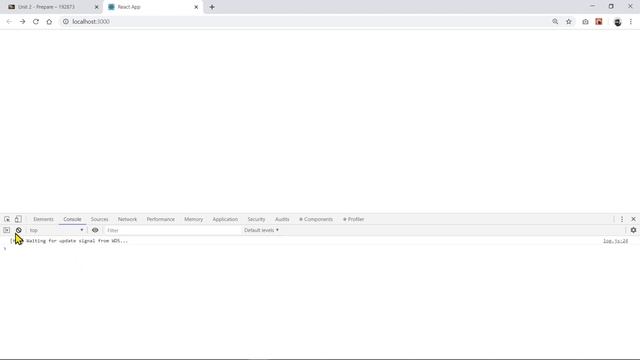Click the console Filter input field
Image resolution: width=640 pixels, height=360 pixels.
pyautogui.click(x=172, y=230)
